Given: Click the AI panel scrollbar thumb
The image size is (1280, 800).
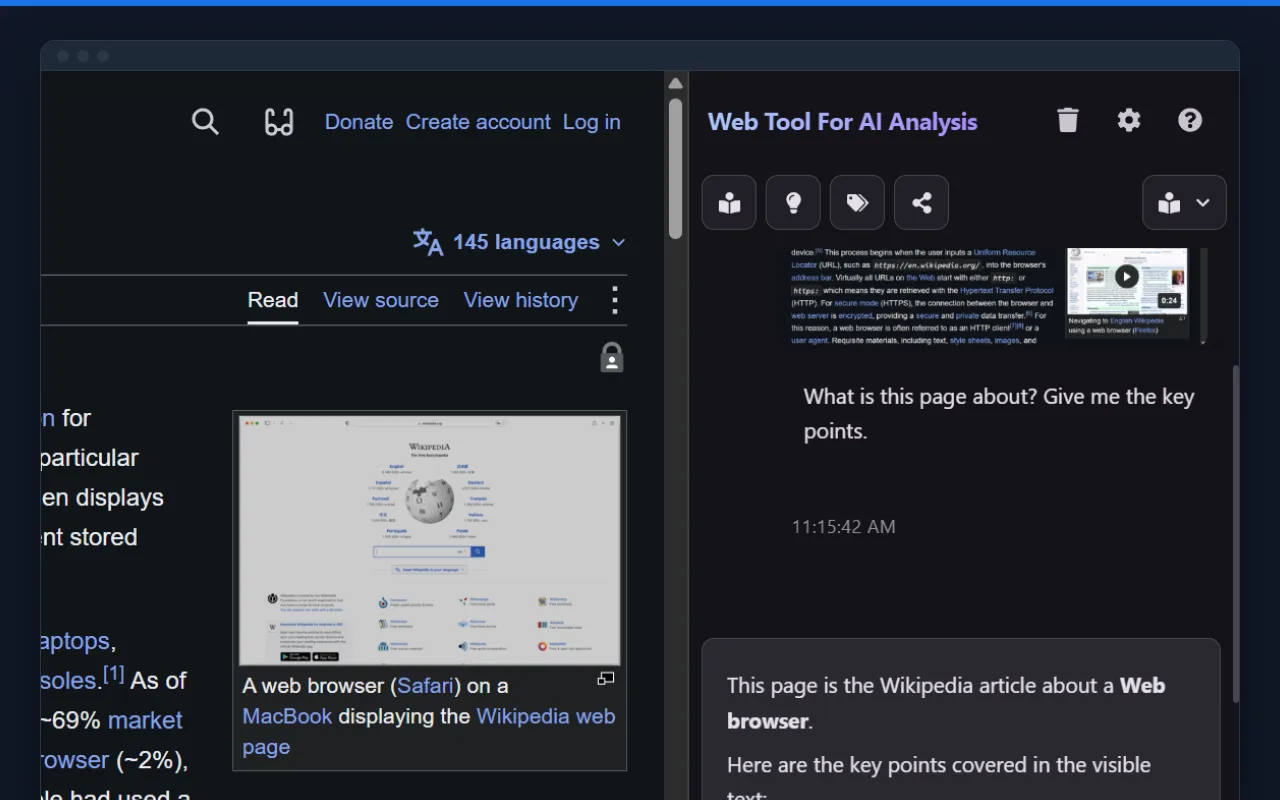Looking at the screenshot, I should [1235, 533].
